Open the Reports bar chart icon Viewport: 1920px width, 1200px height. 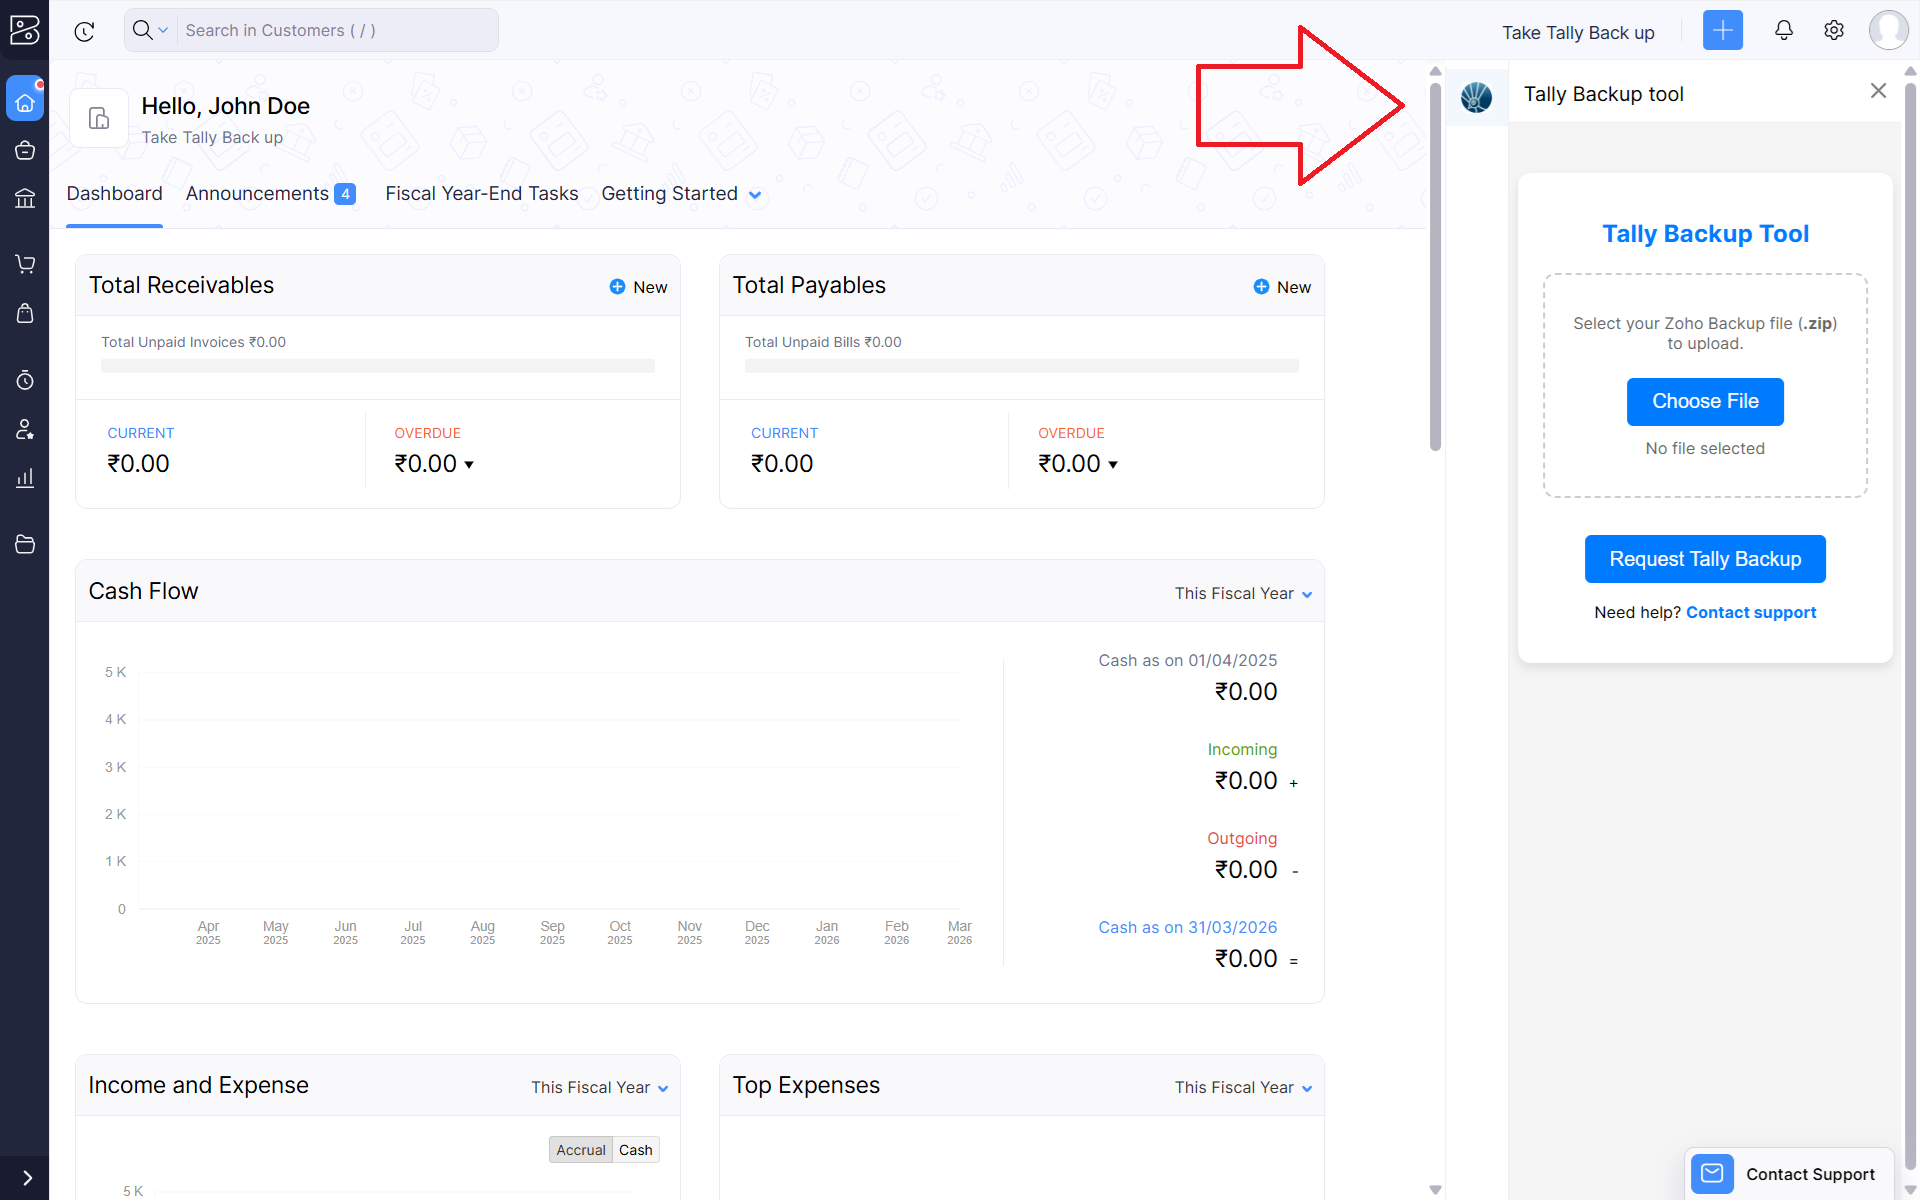25,478
